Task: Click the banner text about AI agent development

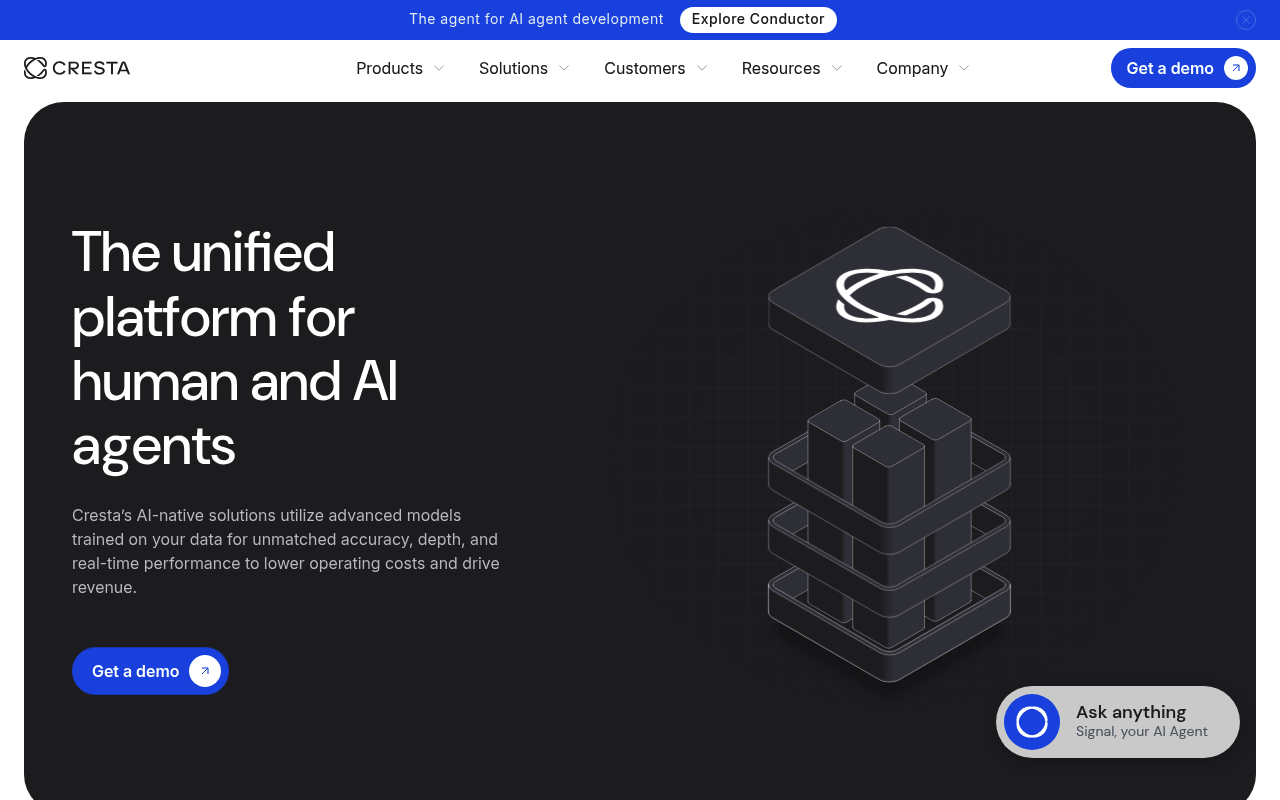Action: (x=536, y=19)
